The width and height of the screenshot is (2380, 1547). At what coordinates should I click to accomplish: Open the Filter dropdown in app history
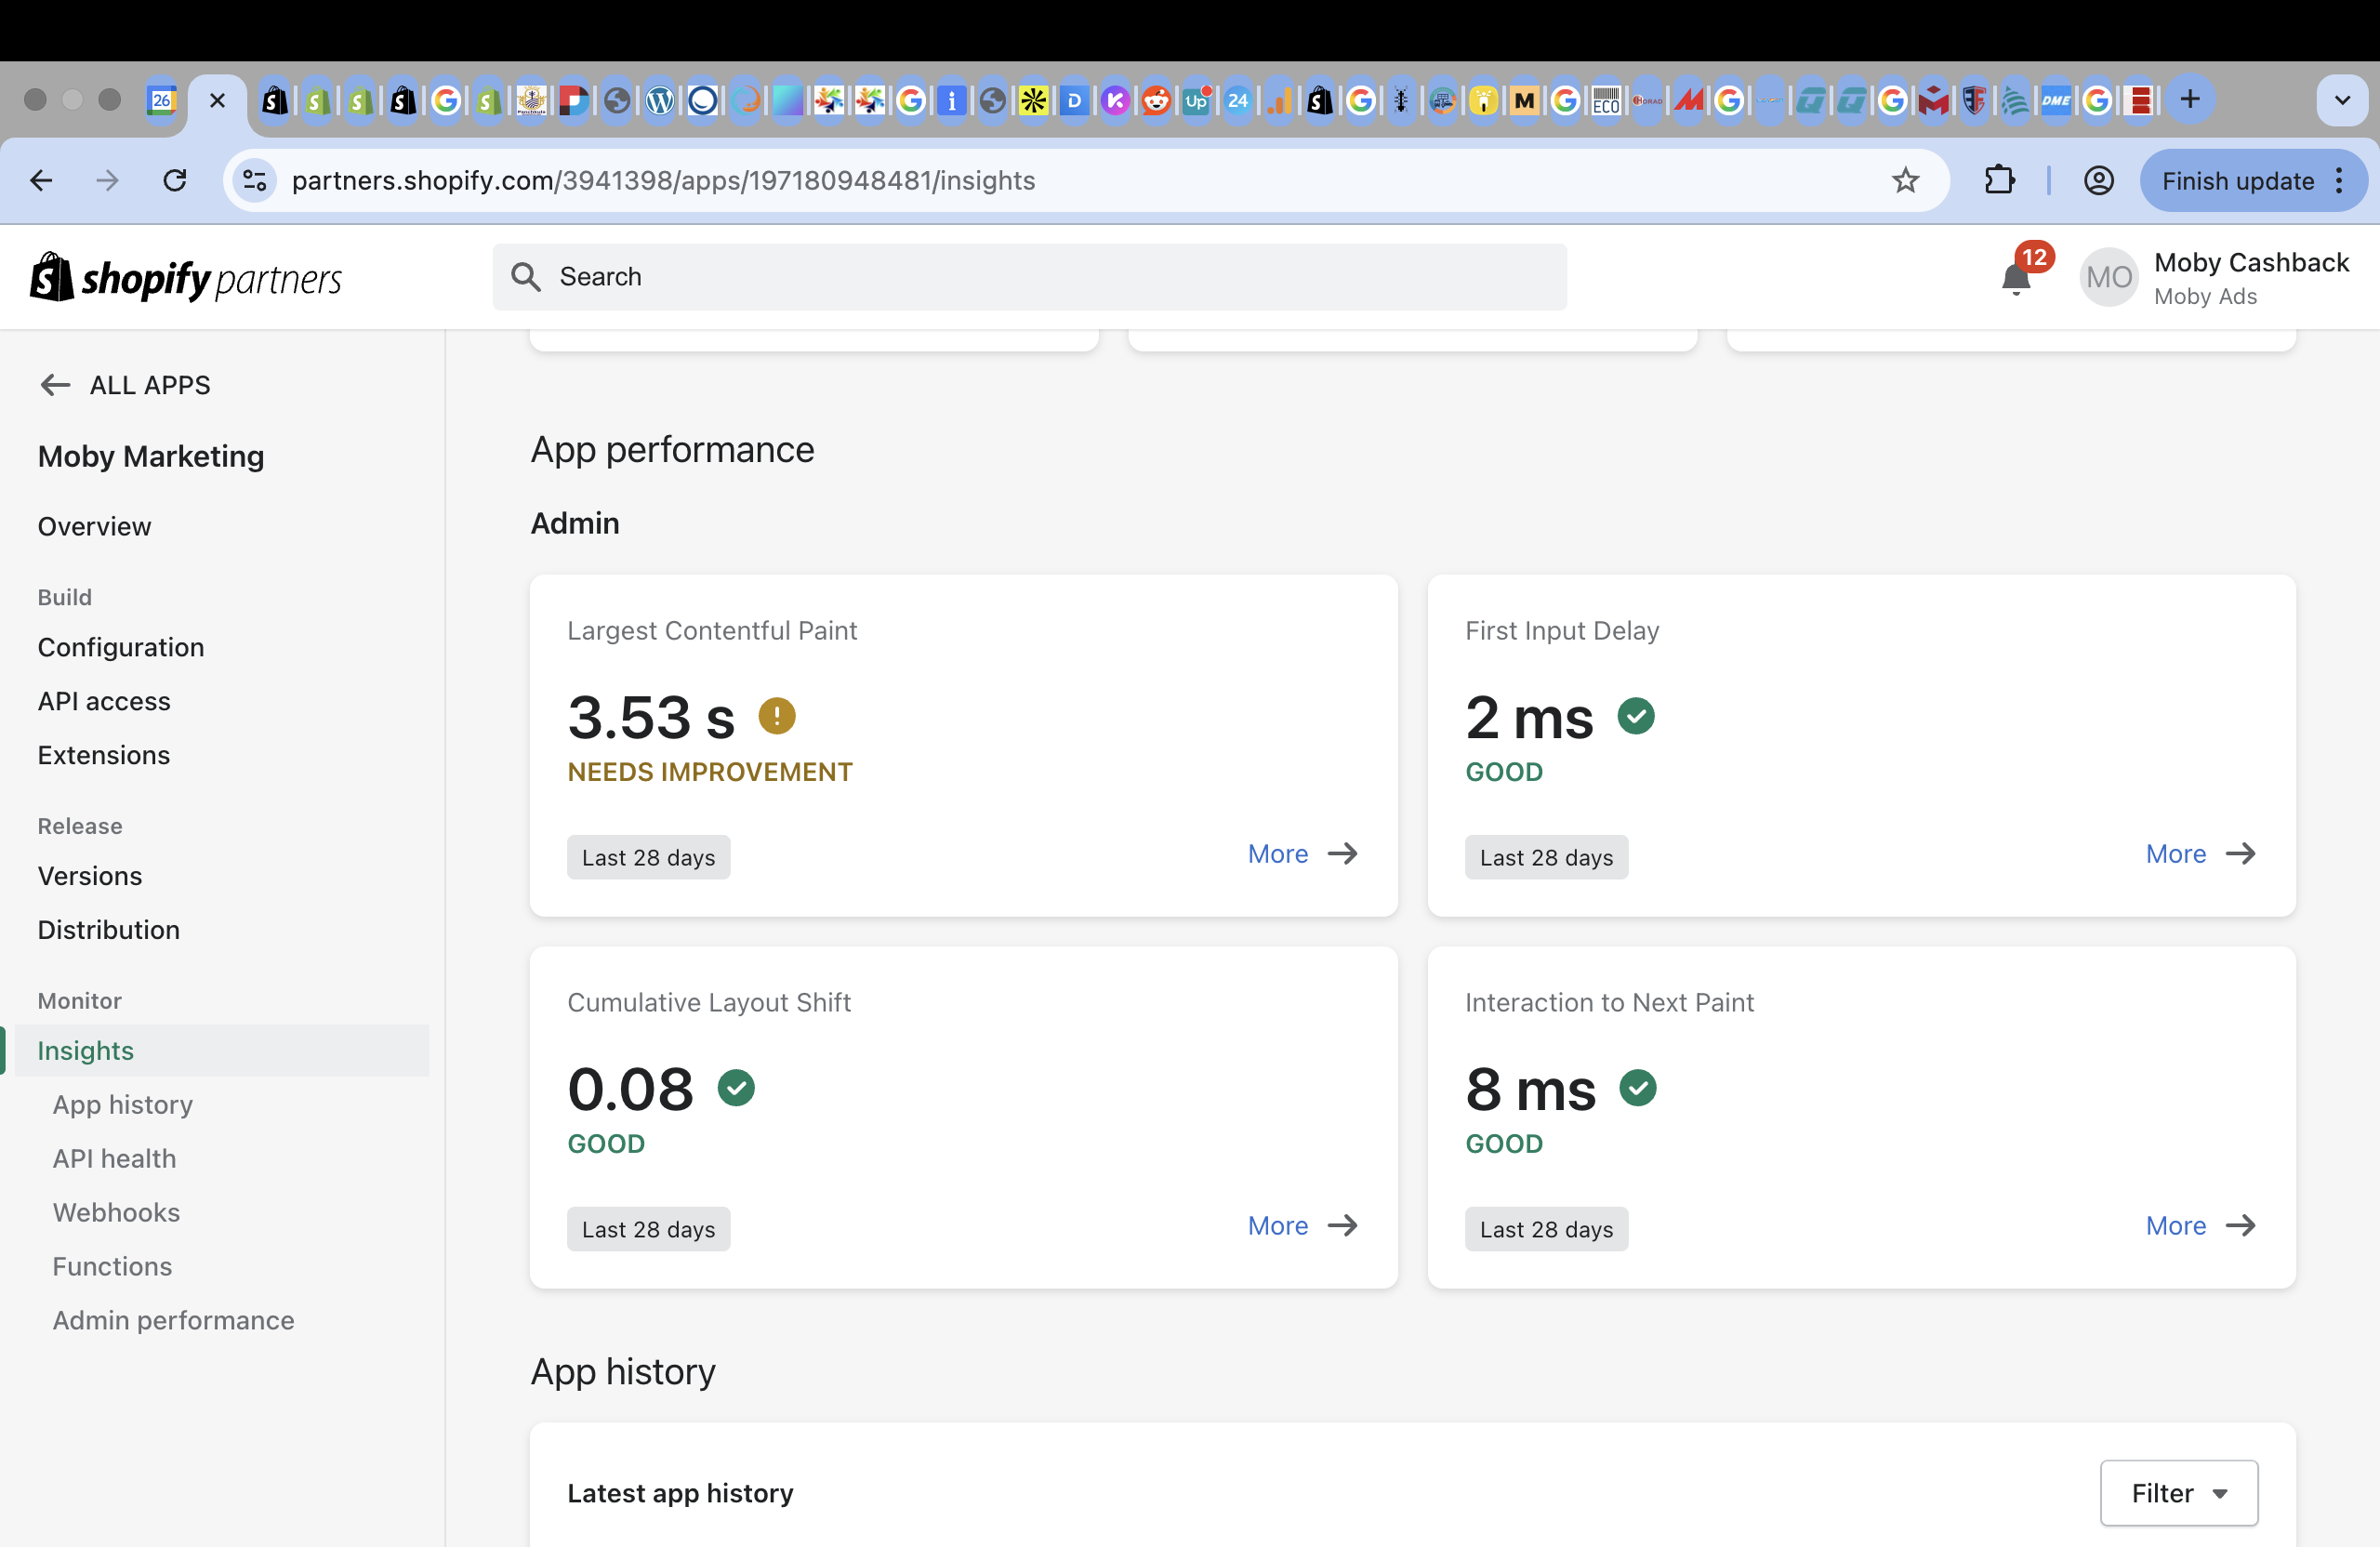click(x=2178, y=1493)
